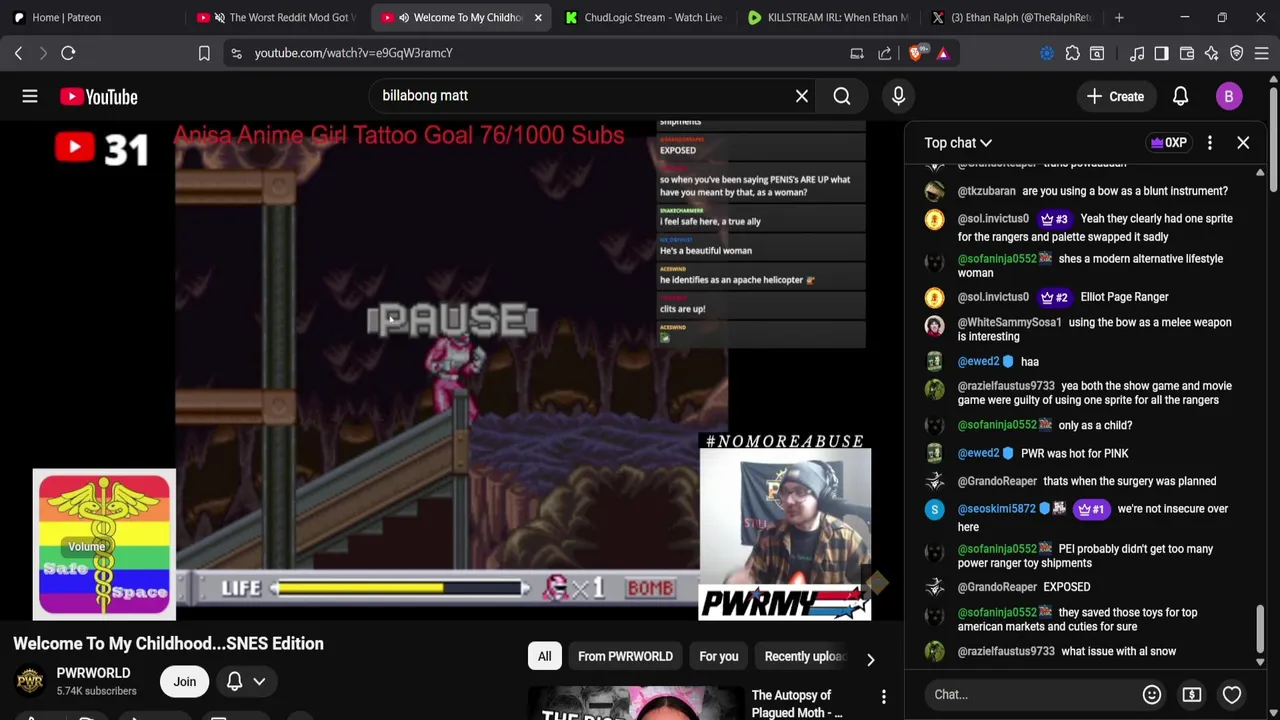The width and height of the screenshot is (1280, 720).
Task: Expand the Top chat dropdown
Action: [958, 143]
